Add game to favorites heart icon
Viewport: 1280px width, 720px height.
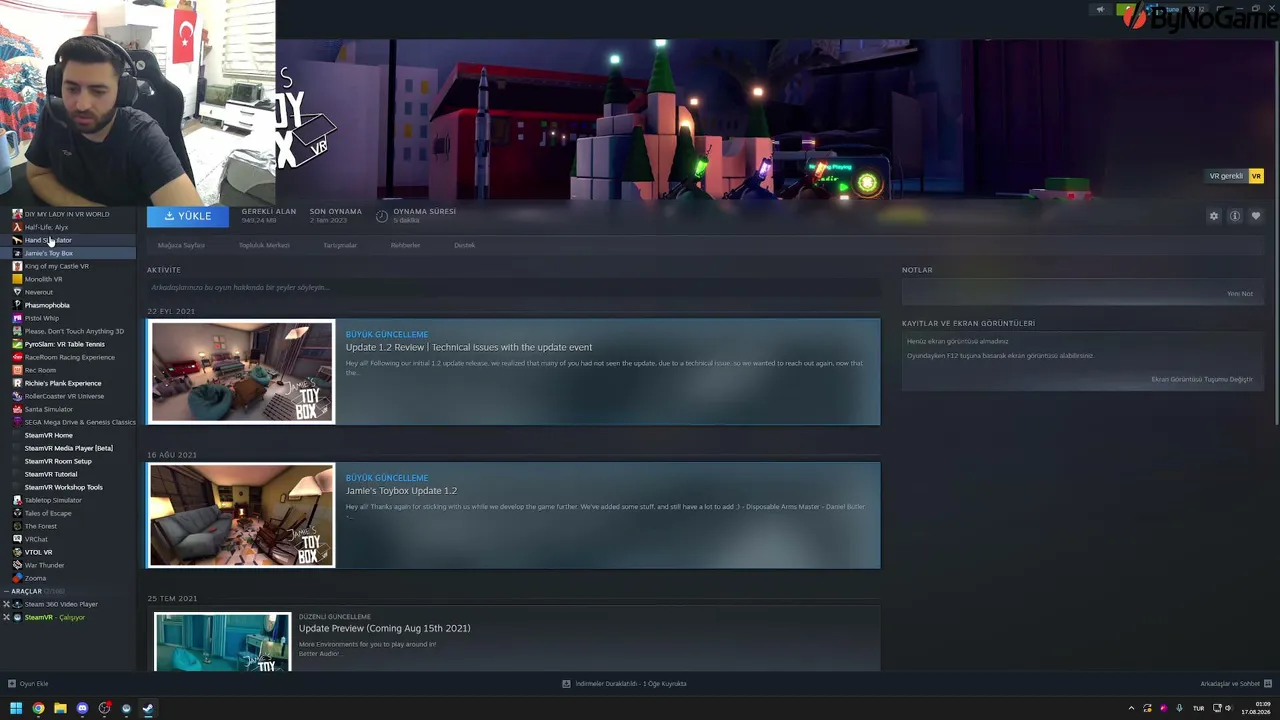(x=1256, y=216)
